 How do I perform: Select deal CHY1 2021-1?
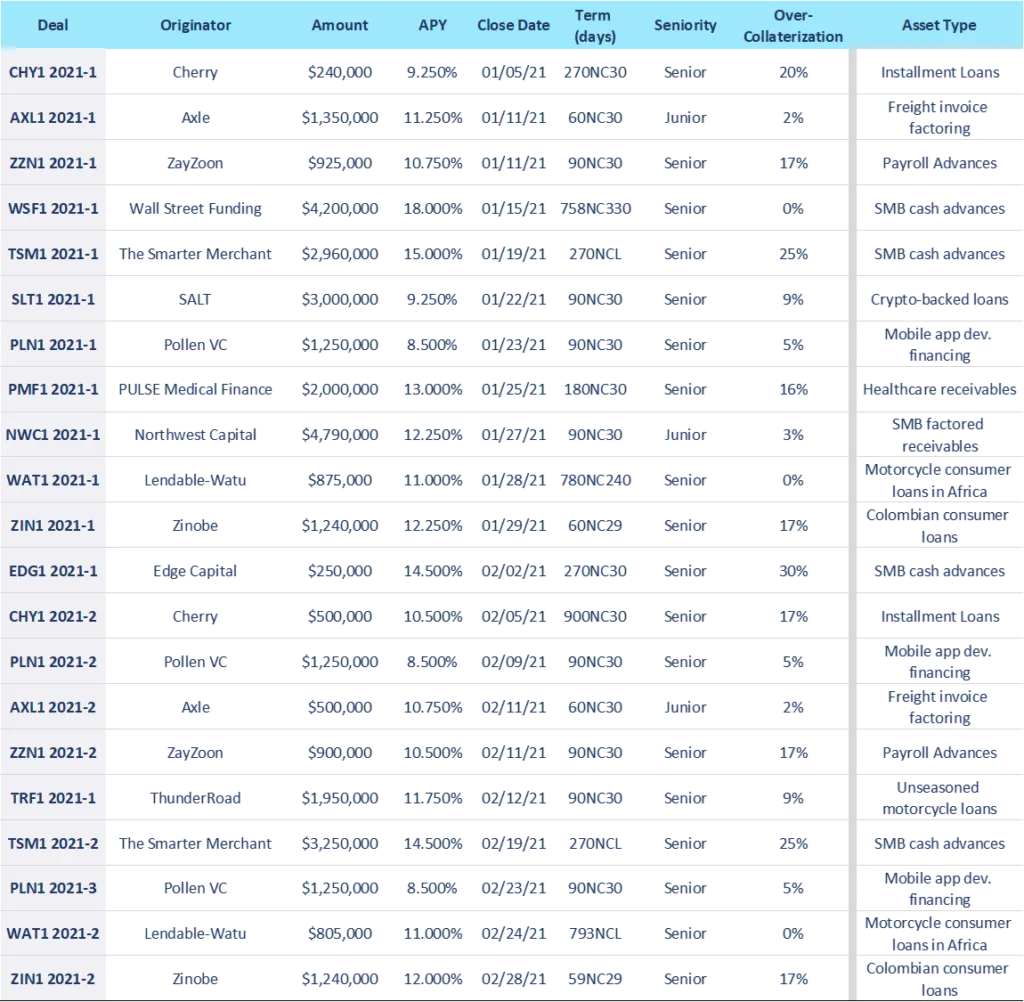[x=53, y=72]
